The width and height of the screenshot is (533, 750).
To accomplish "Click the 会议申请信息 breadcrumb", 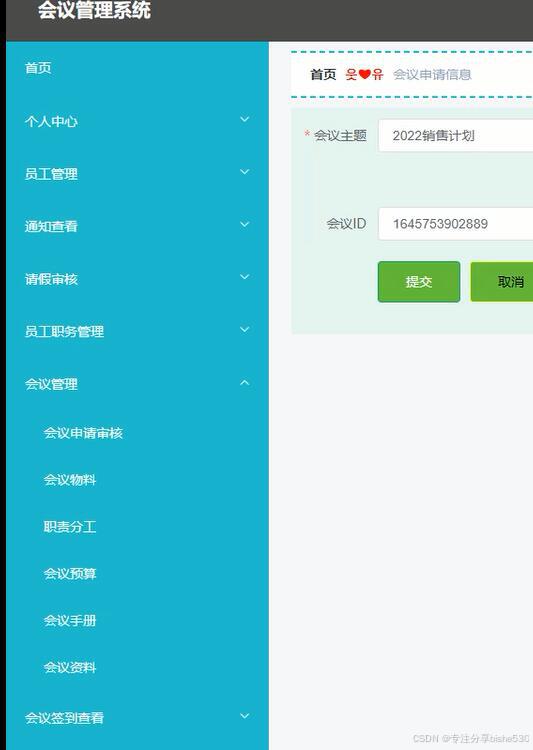I will coord(433,75).
